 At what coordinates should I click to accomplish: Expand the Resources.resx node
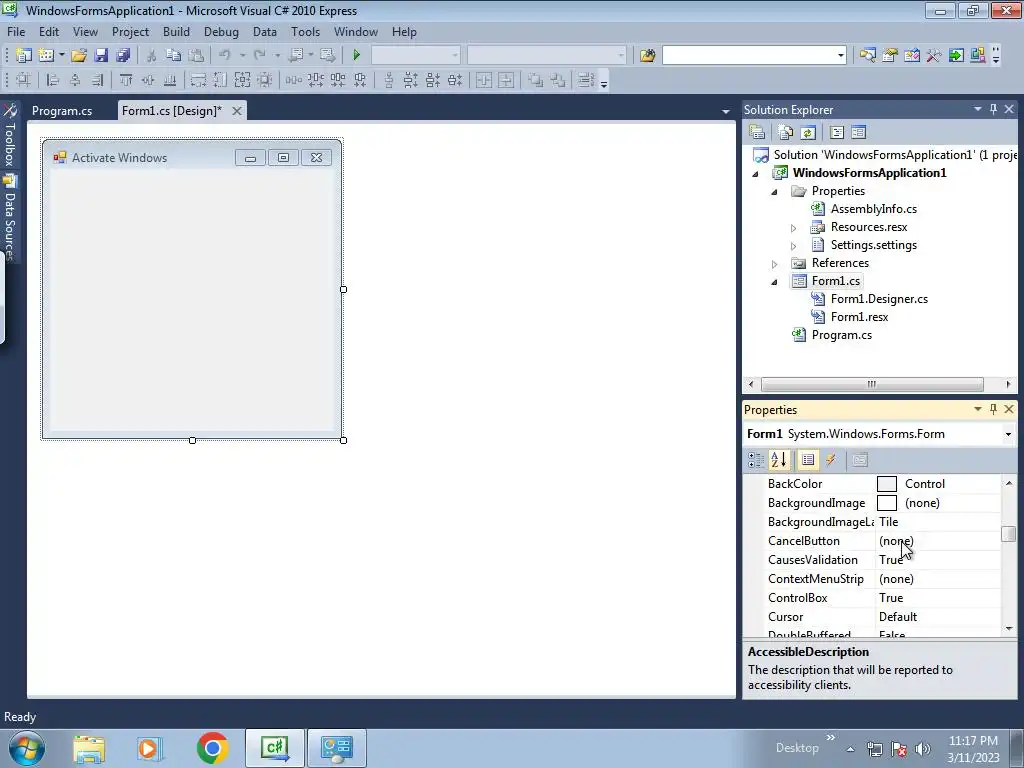pos(793,228)
